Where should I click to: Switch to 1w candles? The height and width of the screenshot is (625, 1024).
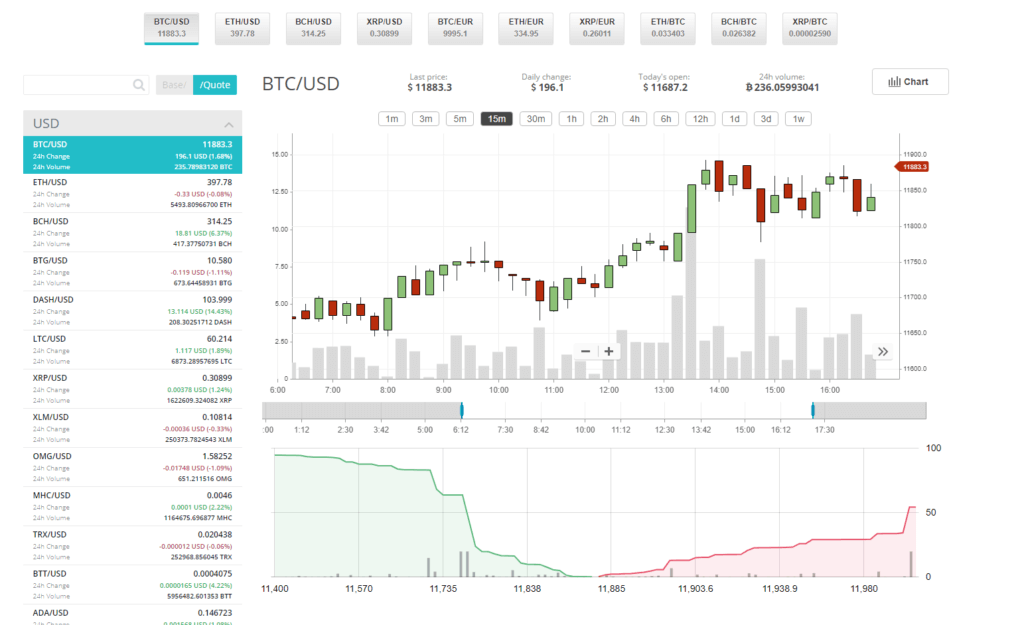[x=798, y=119]
